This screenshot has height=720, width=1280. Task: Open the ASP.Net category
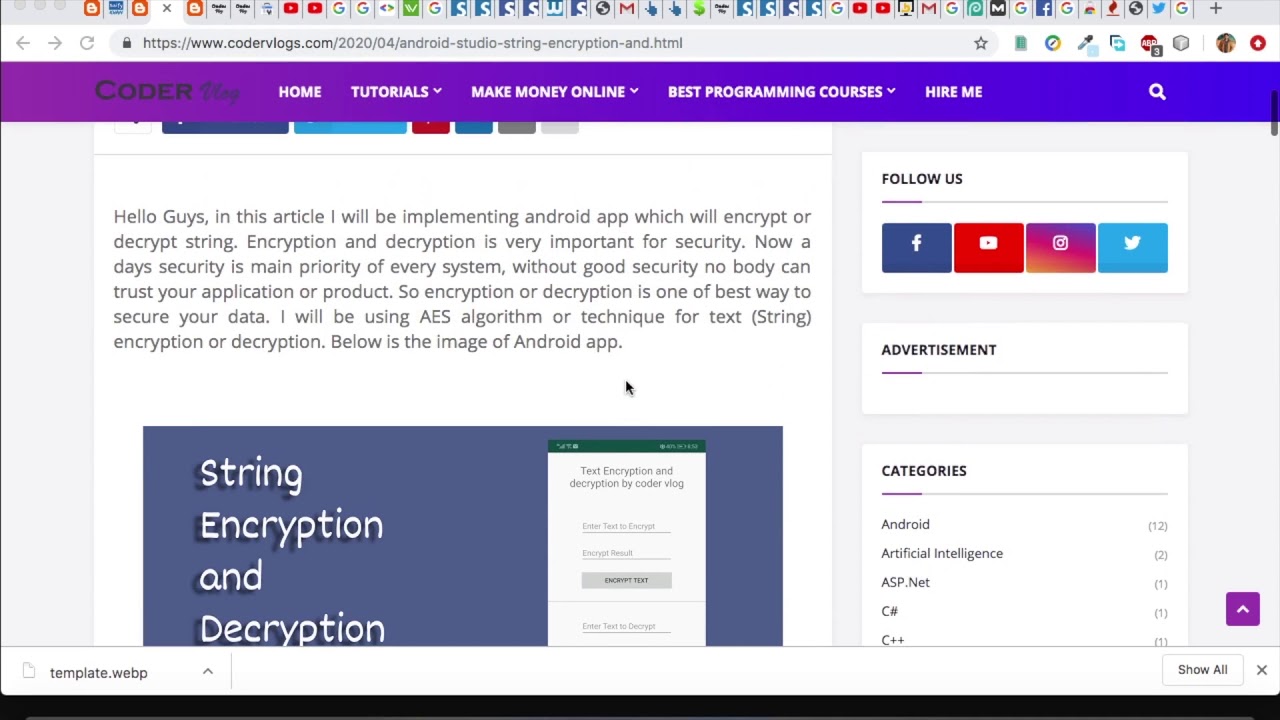point(905,582)
